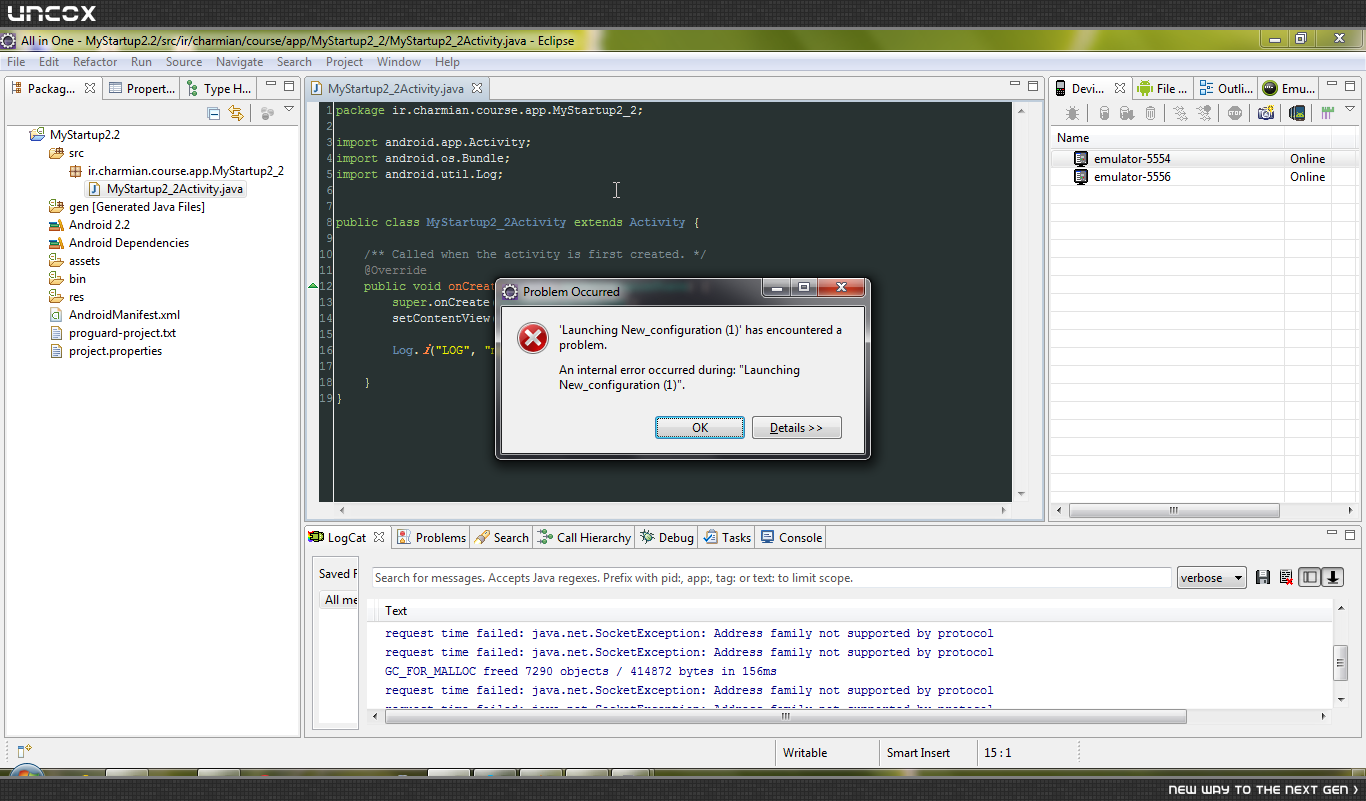Click the Debug selected process bug icon
Image resolution: width=1366 pixels, height=801 pixels.
point(1072,113)
